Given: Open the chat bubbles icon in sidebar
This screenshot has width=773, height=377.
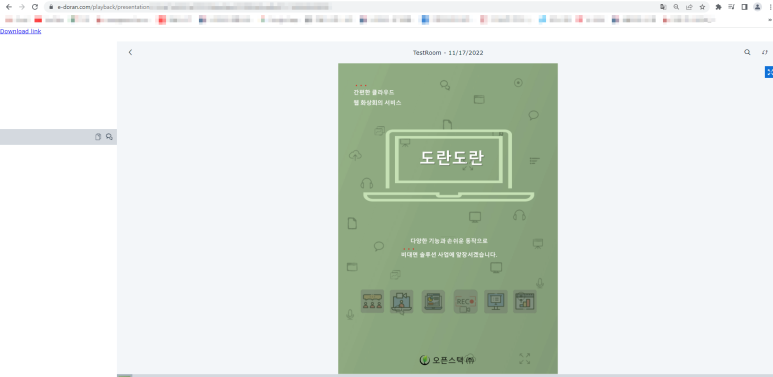Looking at the screenshot, I should pyautogui.click(x=109, y=137).
